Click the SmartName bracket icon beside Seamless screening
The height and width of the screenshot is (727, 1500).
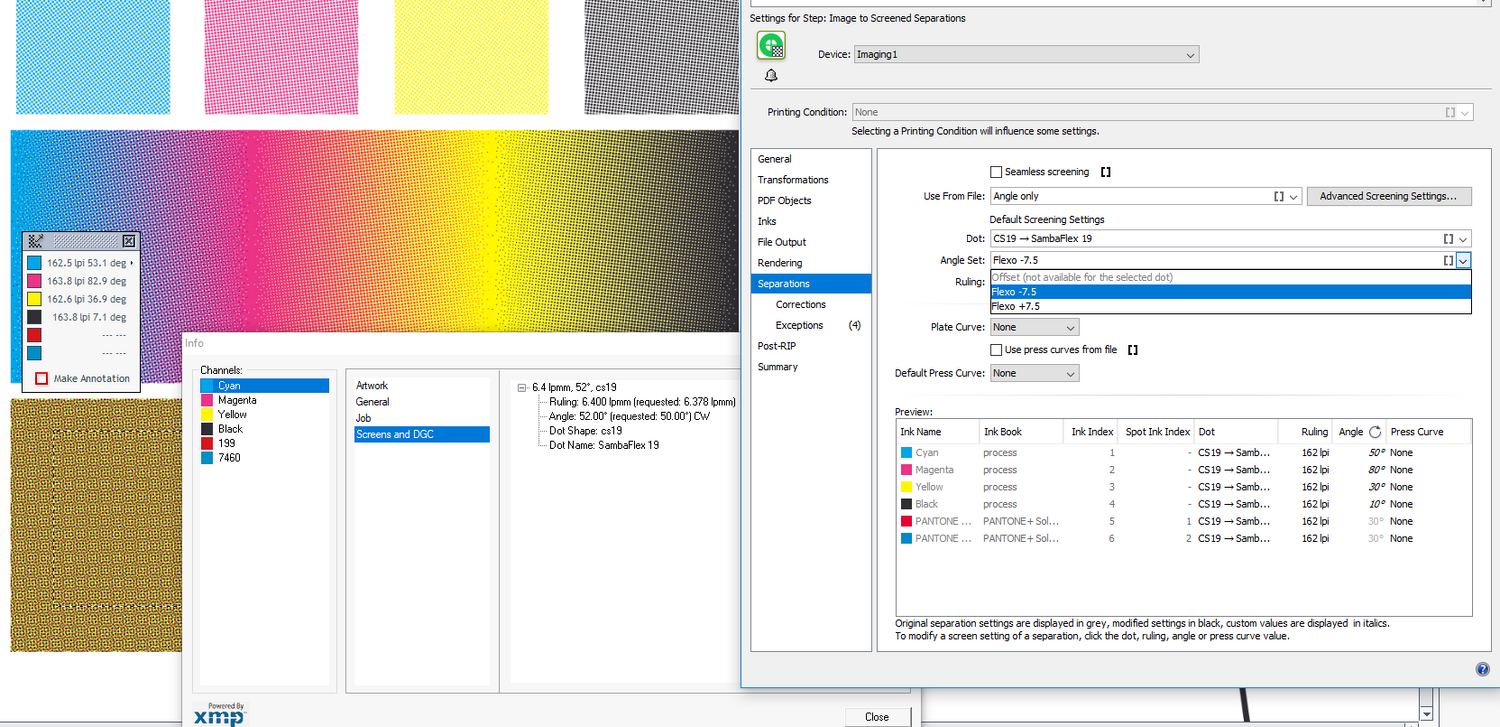(x=1106, y=172)
